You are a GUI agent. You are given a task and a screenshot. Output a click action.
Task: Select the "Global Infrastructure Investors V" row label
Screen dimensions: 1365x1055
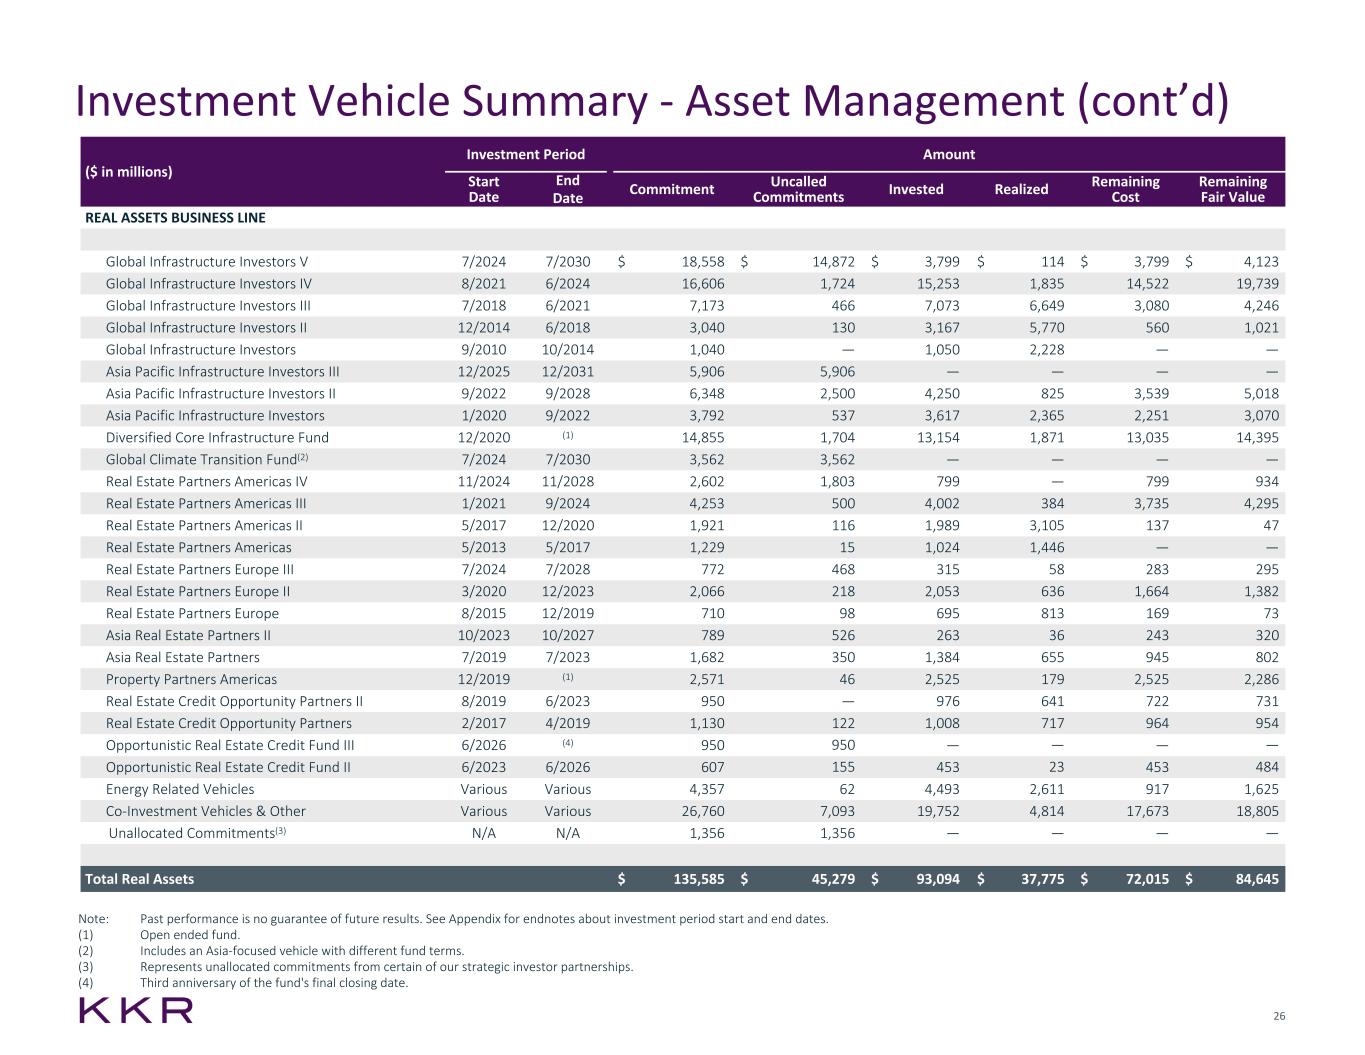207,262
